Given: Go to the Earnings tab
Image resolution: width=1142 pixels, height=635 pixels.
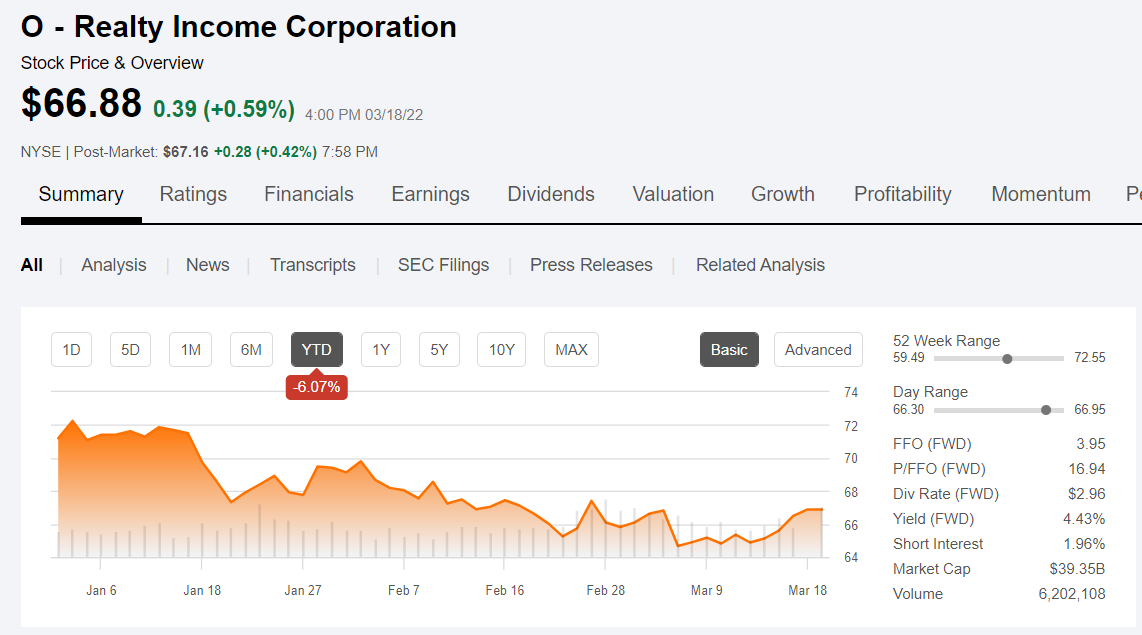Looking at the screenshot, I should point(430,194).
